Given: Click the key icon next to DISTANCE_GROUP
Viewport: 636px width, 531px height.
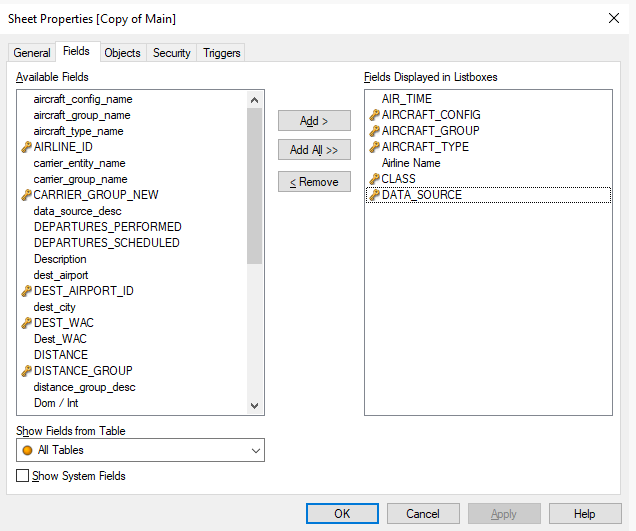Looking at the screenshot, I should (x=26, y=371).
